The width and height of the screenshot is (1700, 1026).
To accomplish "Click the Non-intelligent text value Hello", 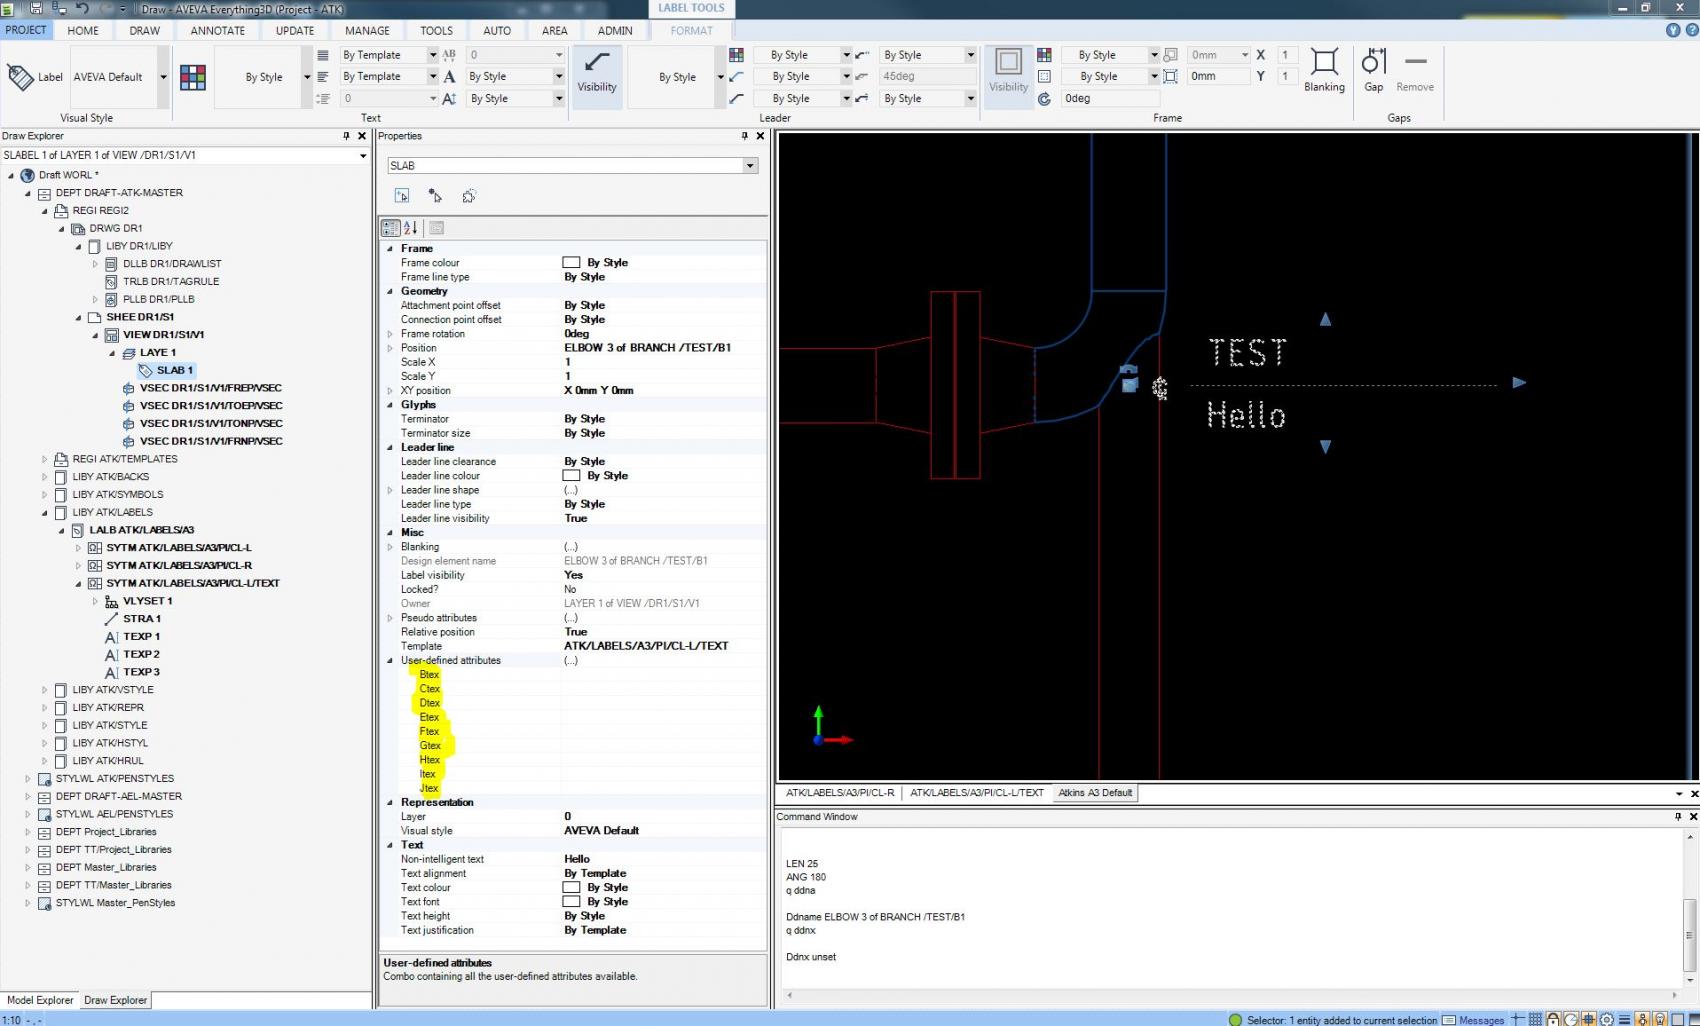I will pos(577,859).
